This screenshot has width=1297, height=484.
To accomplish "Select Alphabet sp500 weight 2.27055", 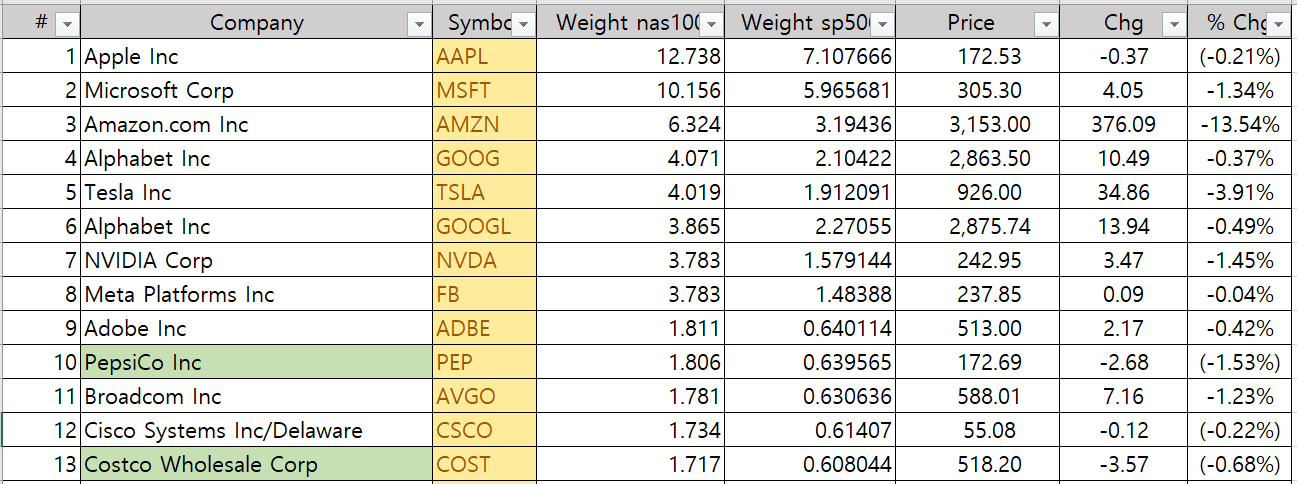I will [x=811, y=227].
